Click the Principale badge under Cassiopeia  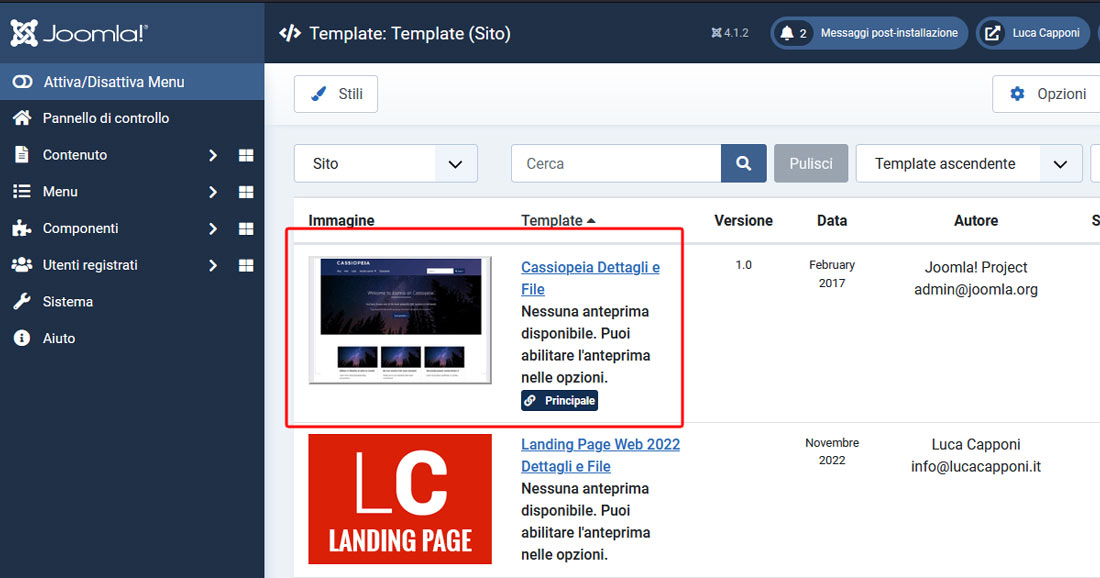559,401
